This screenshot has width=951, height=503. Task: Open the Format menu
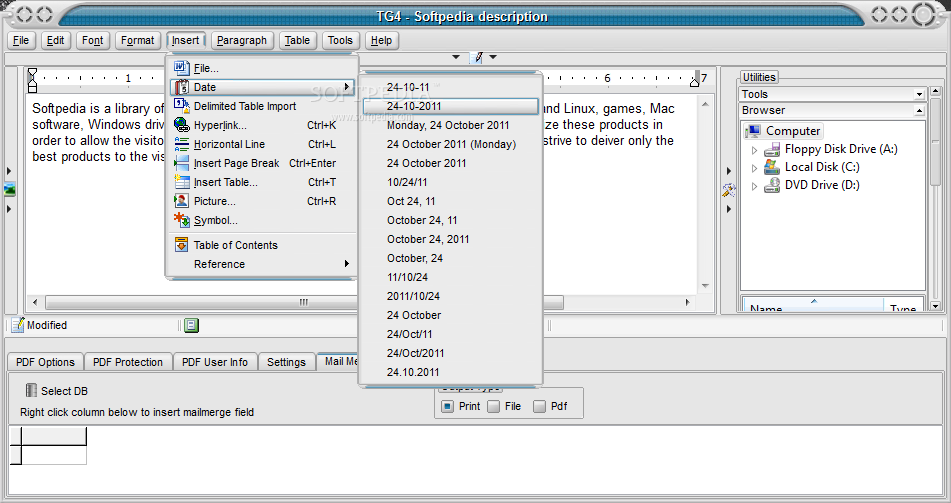click(x=138, y=41)
